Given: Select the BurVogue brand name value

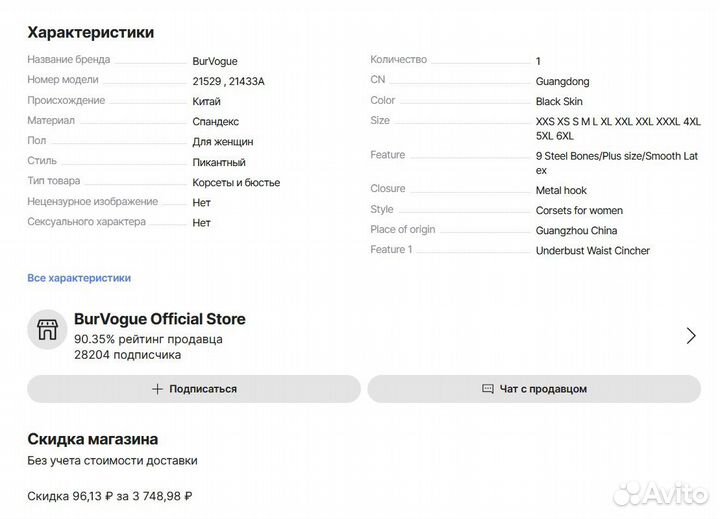Looking at the screenshot, I should point(215,61).
